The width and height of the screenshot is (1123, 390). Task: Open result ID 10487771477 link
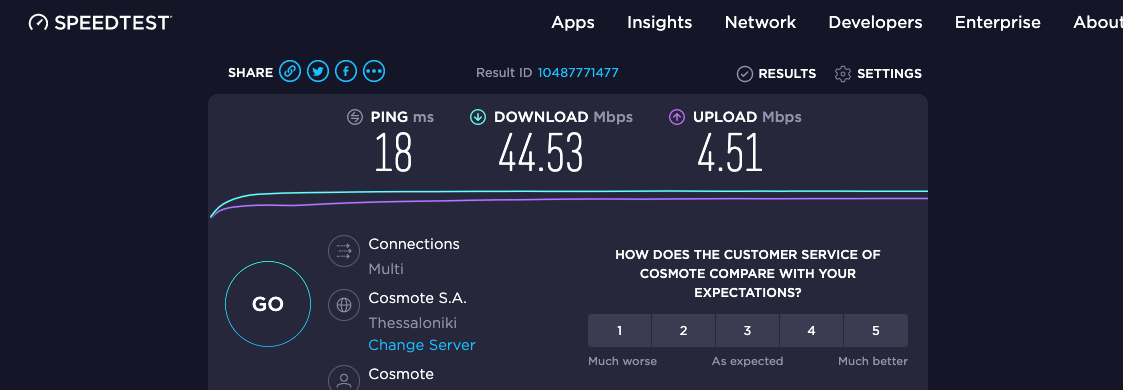point(578,72)
